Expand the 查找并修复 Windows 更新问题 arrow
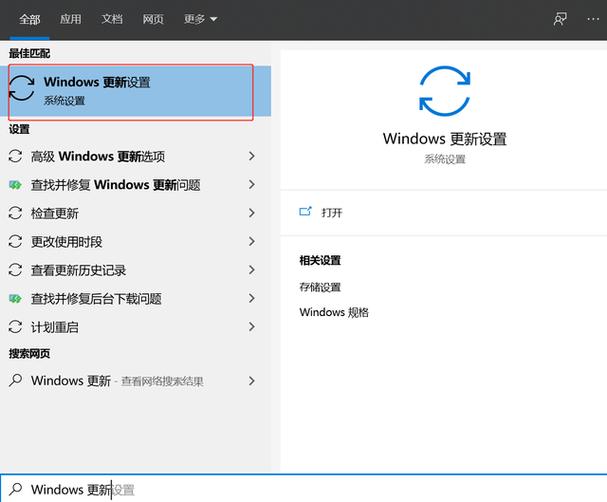The image size is (607, 502). (x=252, y=184)
